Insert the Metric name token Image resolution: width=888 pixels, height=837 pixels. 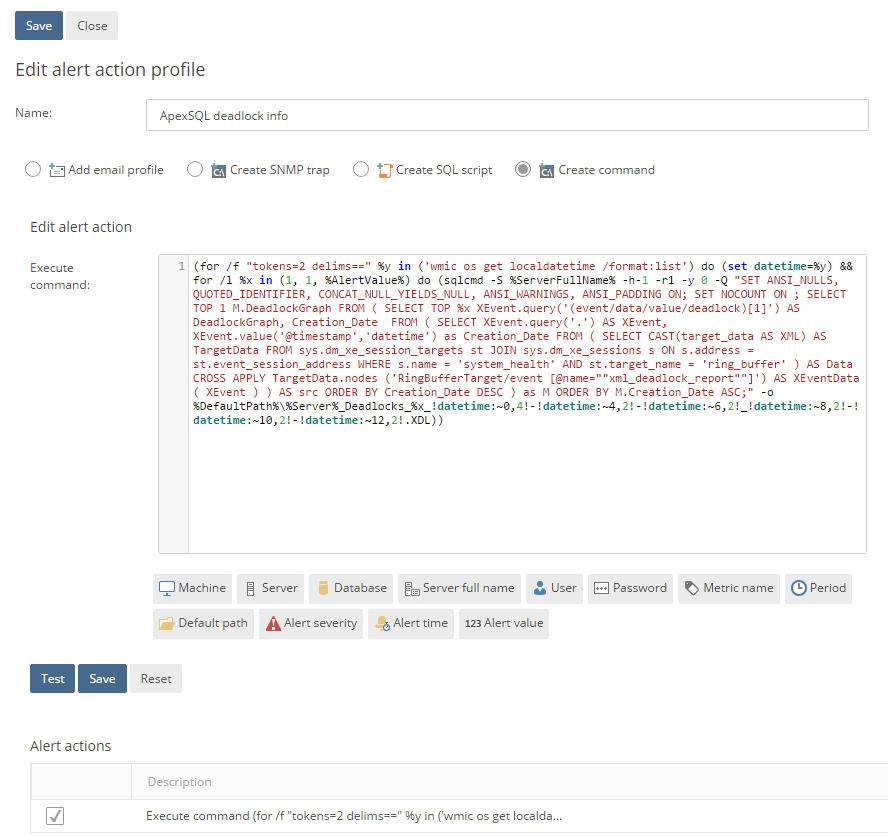(x=728, y=588)
